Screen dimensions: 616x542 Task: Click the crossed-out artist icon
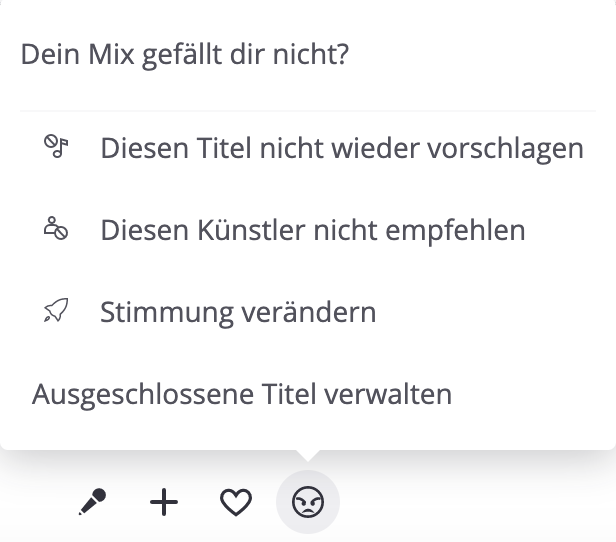click(55, 230)
